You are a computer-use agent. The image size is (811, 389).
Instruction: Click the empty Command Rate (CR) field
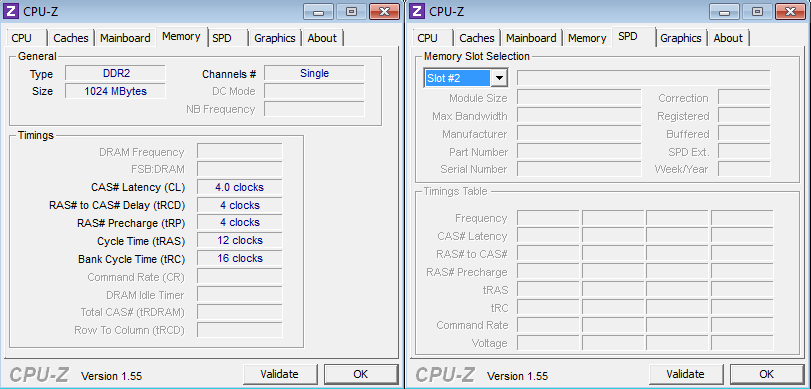pyautogui.click(x=239, y=276)
